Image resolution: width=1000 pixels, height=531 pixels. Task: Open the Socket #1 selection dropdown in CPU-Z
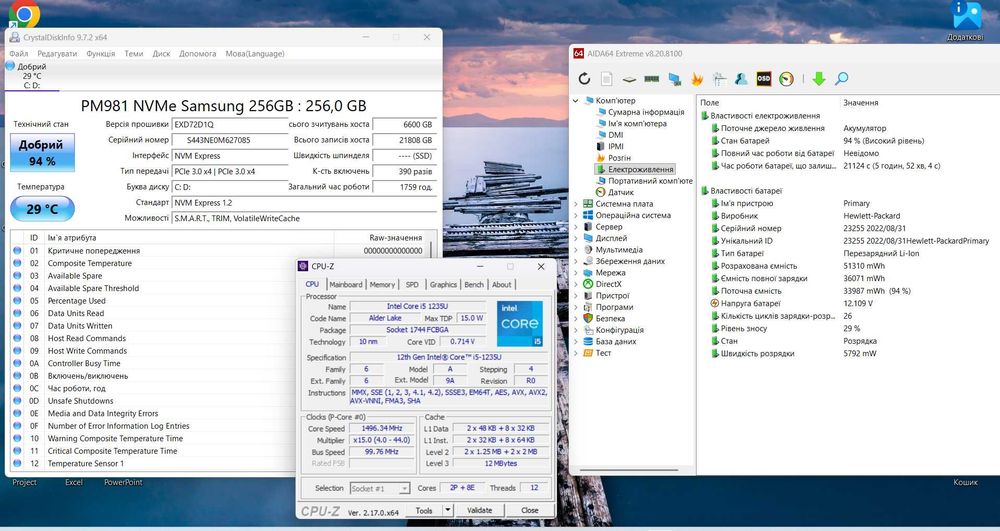pos(379,488)
